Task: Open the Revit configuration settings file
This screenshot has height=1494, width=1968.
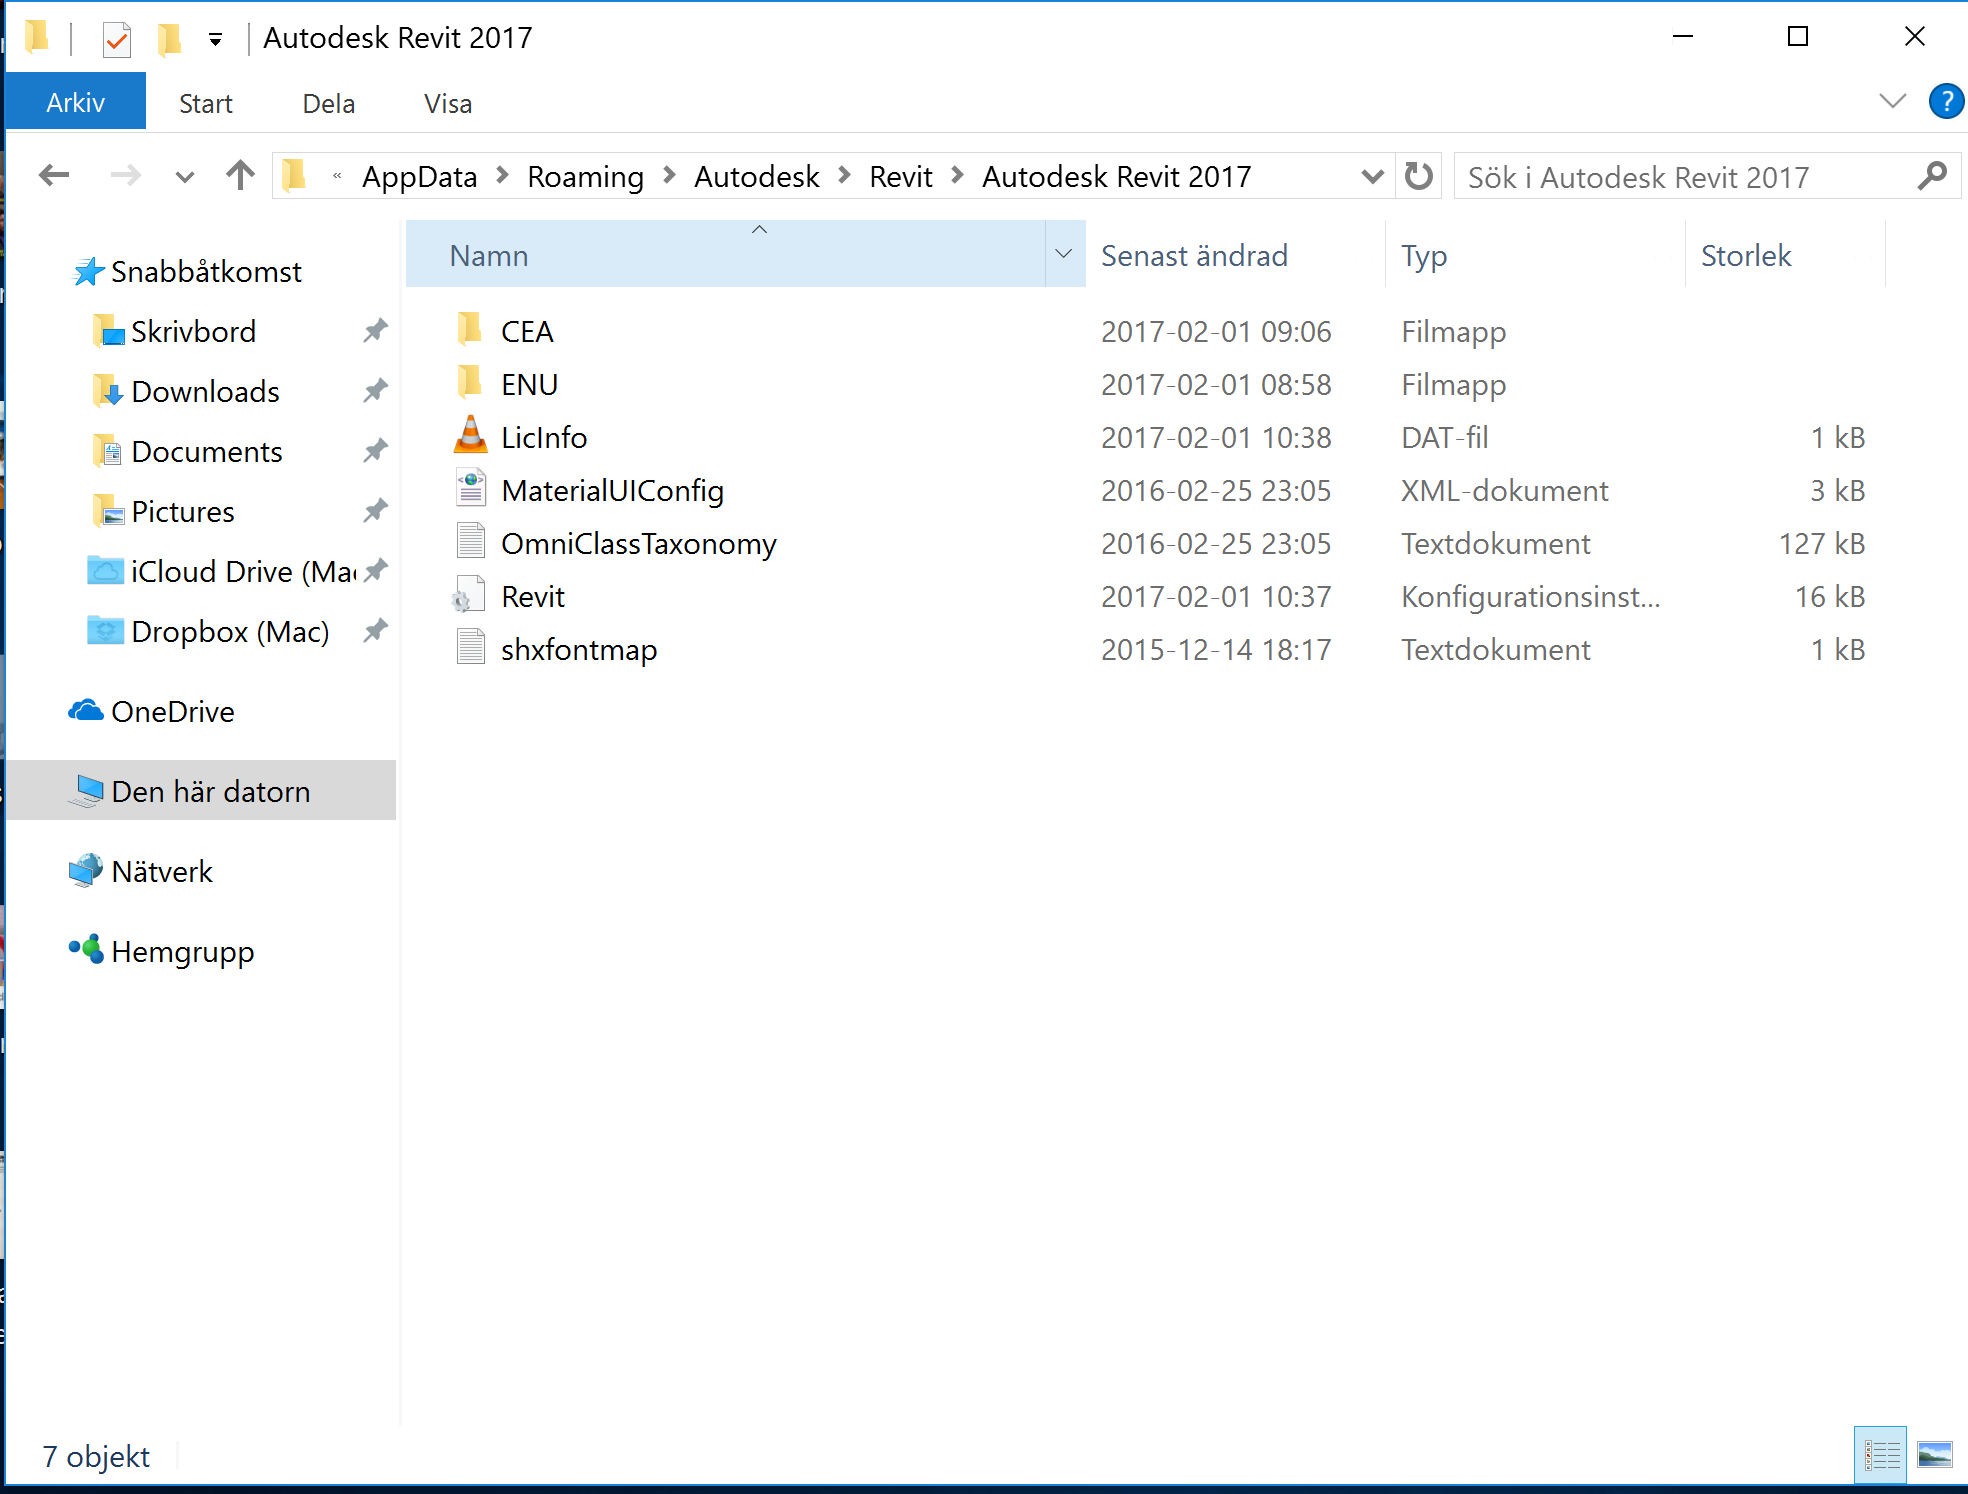Action: pos(533,595)
